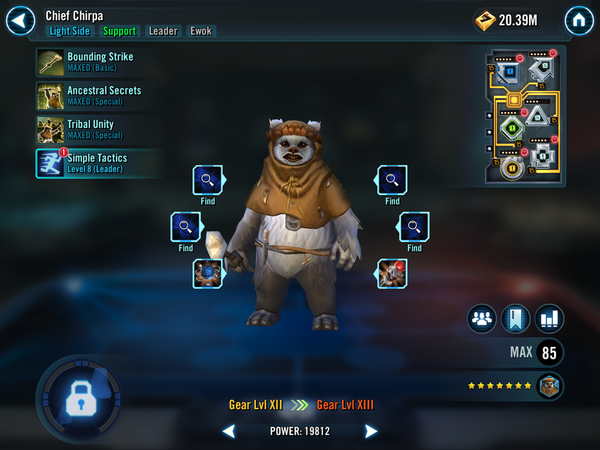600x450 pixels.
Task: Upgrade the Simple Tactics leader ability
Action: click(x=98, y=163)
